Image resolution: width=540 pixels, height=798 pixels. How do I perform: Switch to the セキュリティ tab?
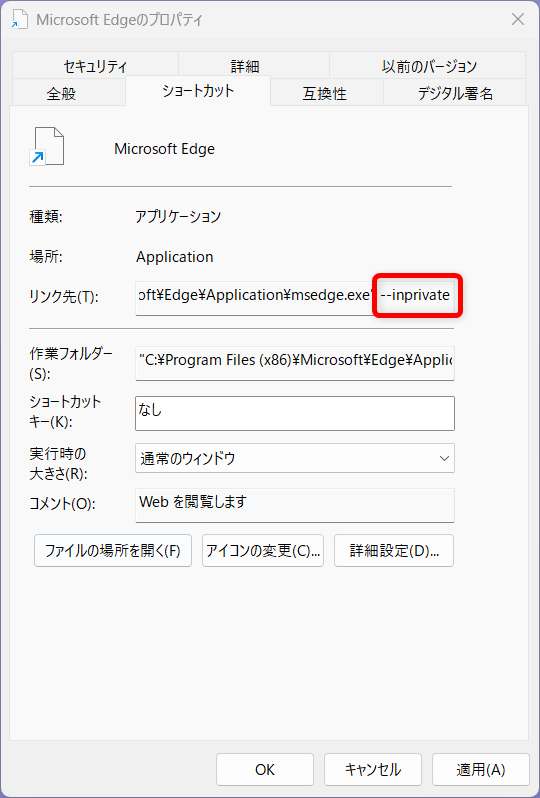pos(95,66)
